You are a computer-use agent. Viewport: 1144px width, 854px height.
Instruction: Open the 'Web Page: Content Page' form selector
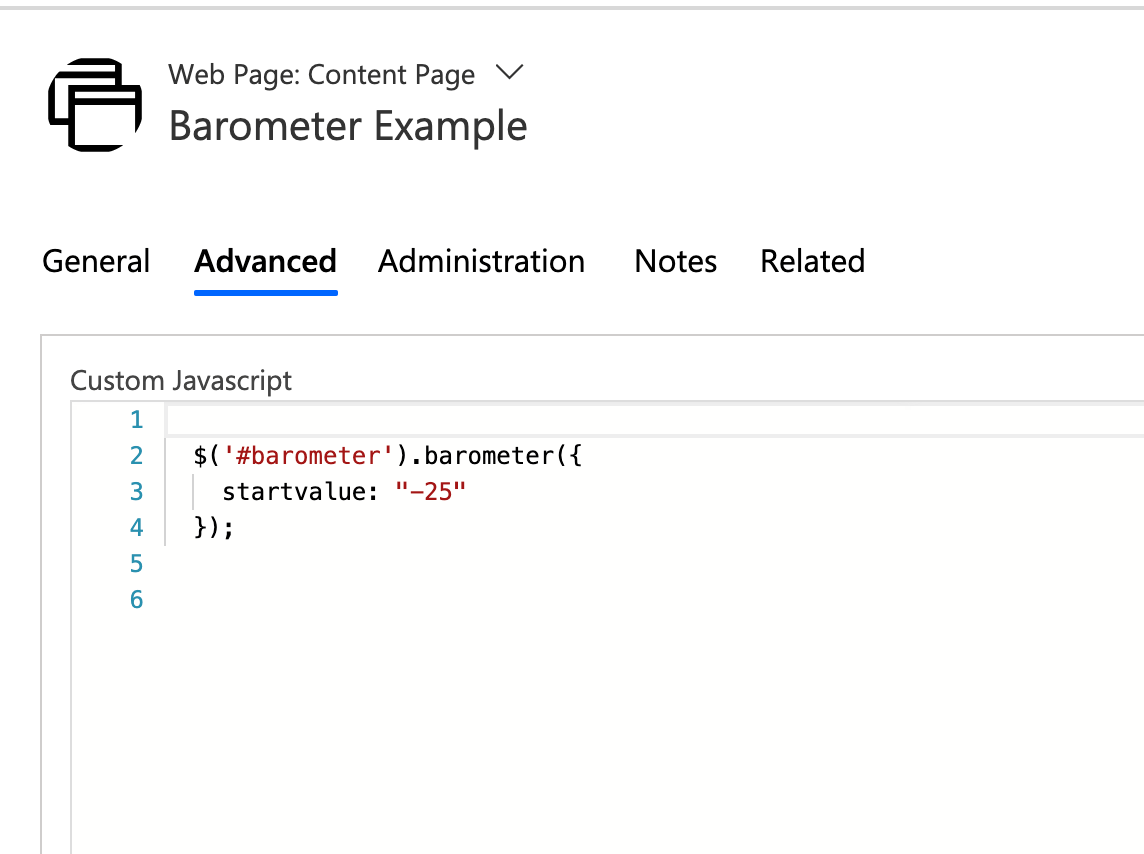[321, 74]
